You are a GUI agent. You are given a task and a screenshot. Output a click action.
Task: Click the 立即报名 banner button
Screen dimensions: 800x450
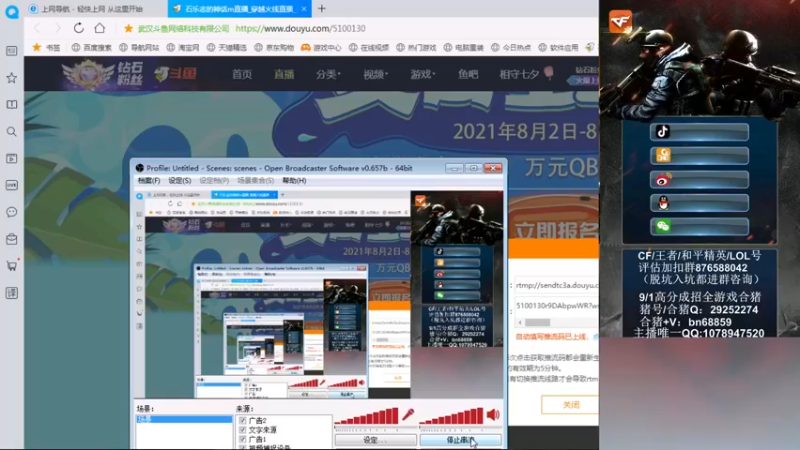pyautogui.click(x=556, y=231)
